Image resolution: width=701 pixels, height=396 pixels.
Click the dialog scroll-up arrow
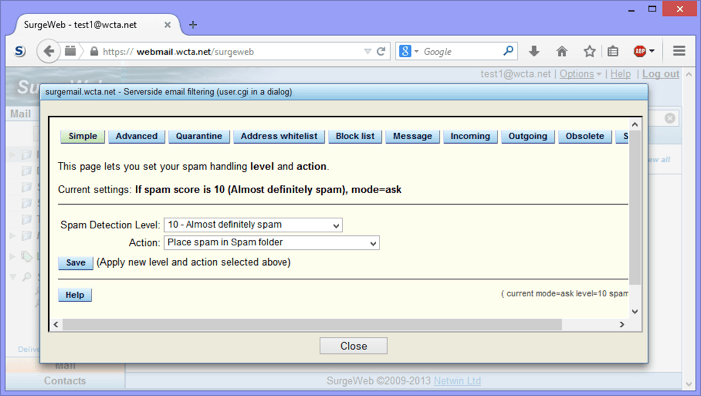(635, 124)
